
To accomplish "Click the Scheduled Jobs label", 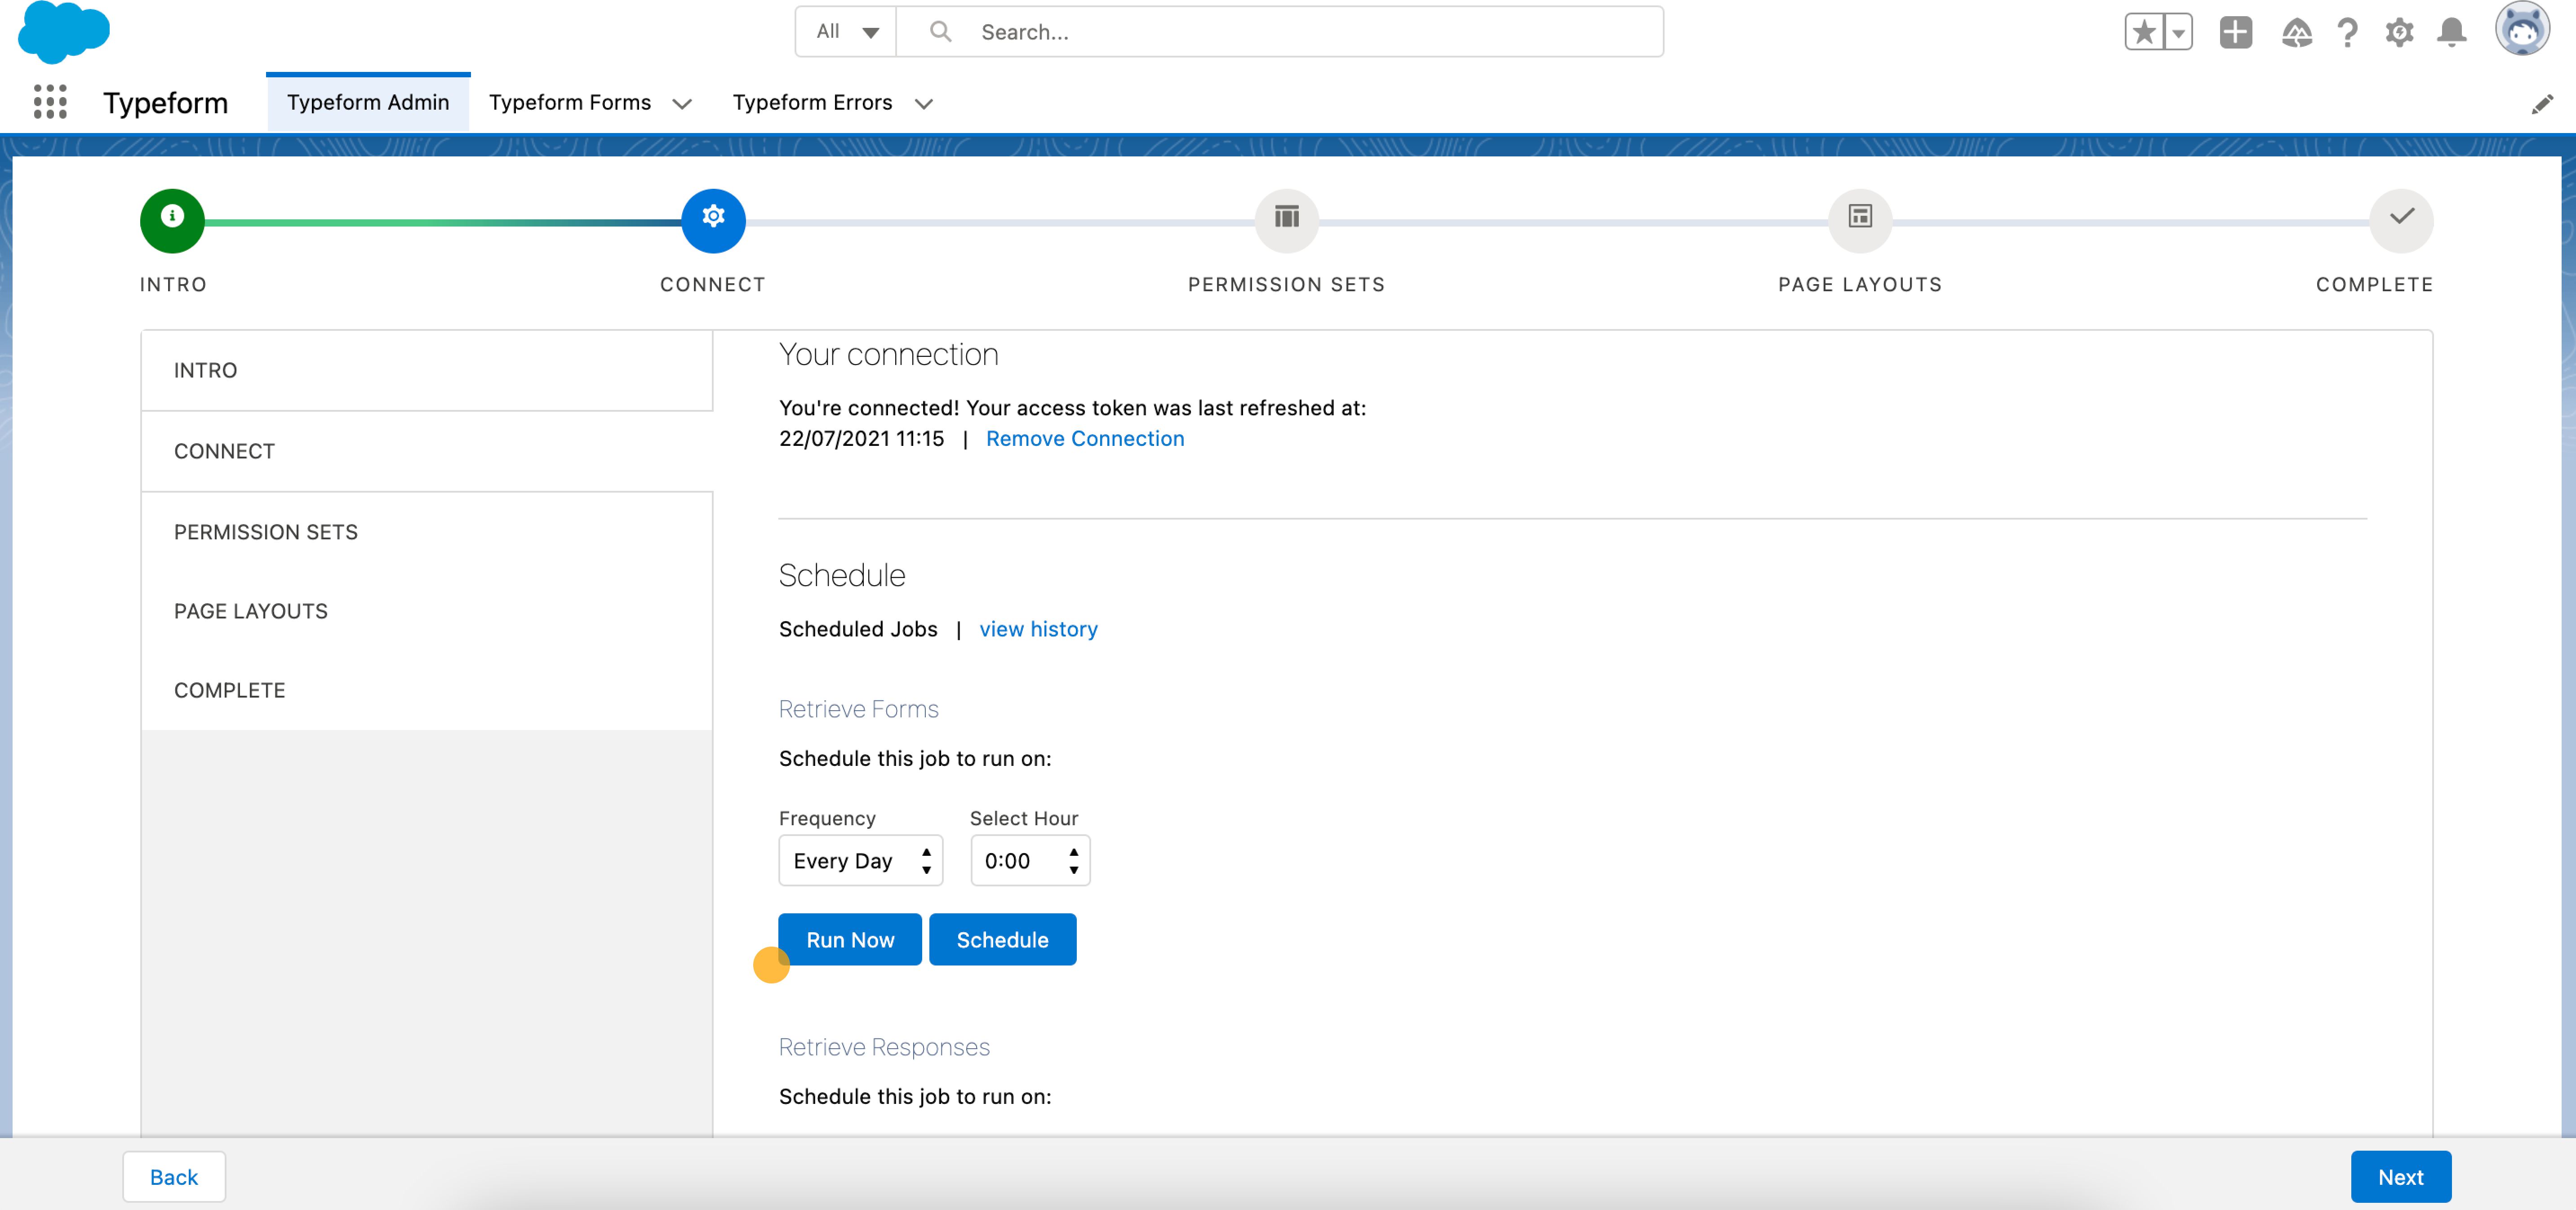I will pos(858,629).
